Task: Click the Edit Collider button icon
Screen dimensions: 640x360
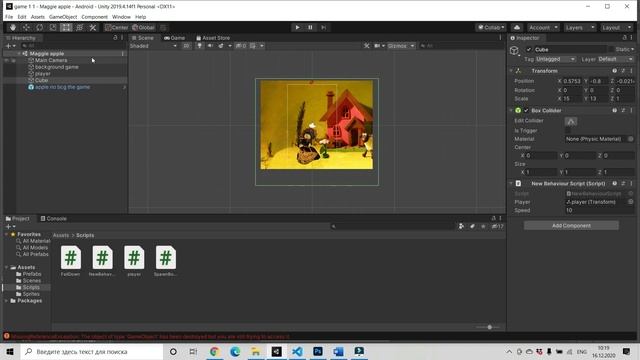Action: (x=571, y=121)
